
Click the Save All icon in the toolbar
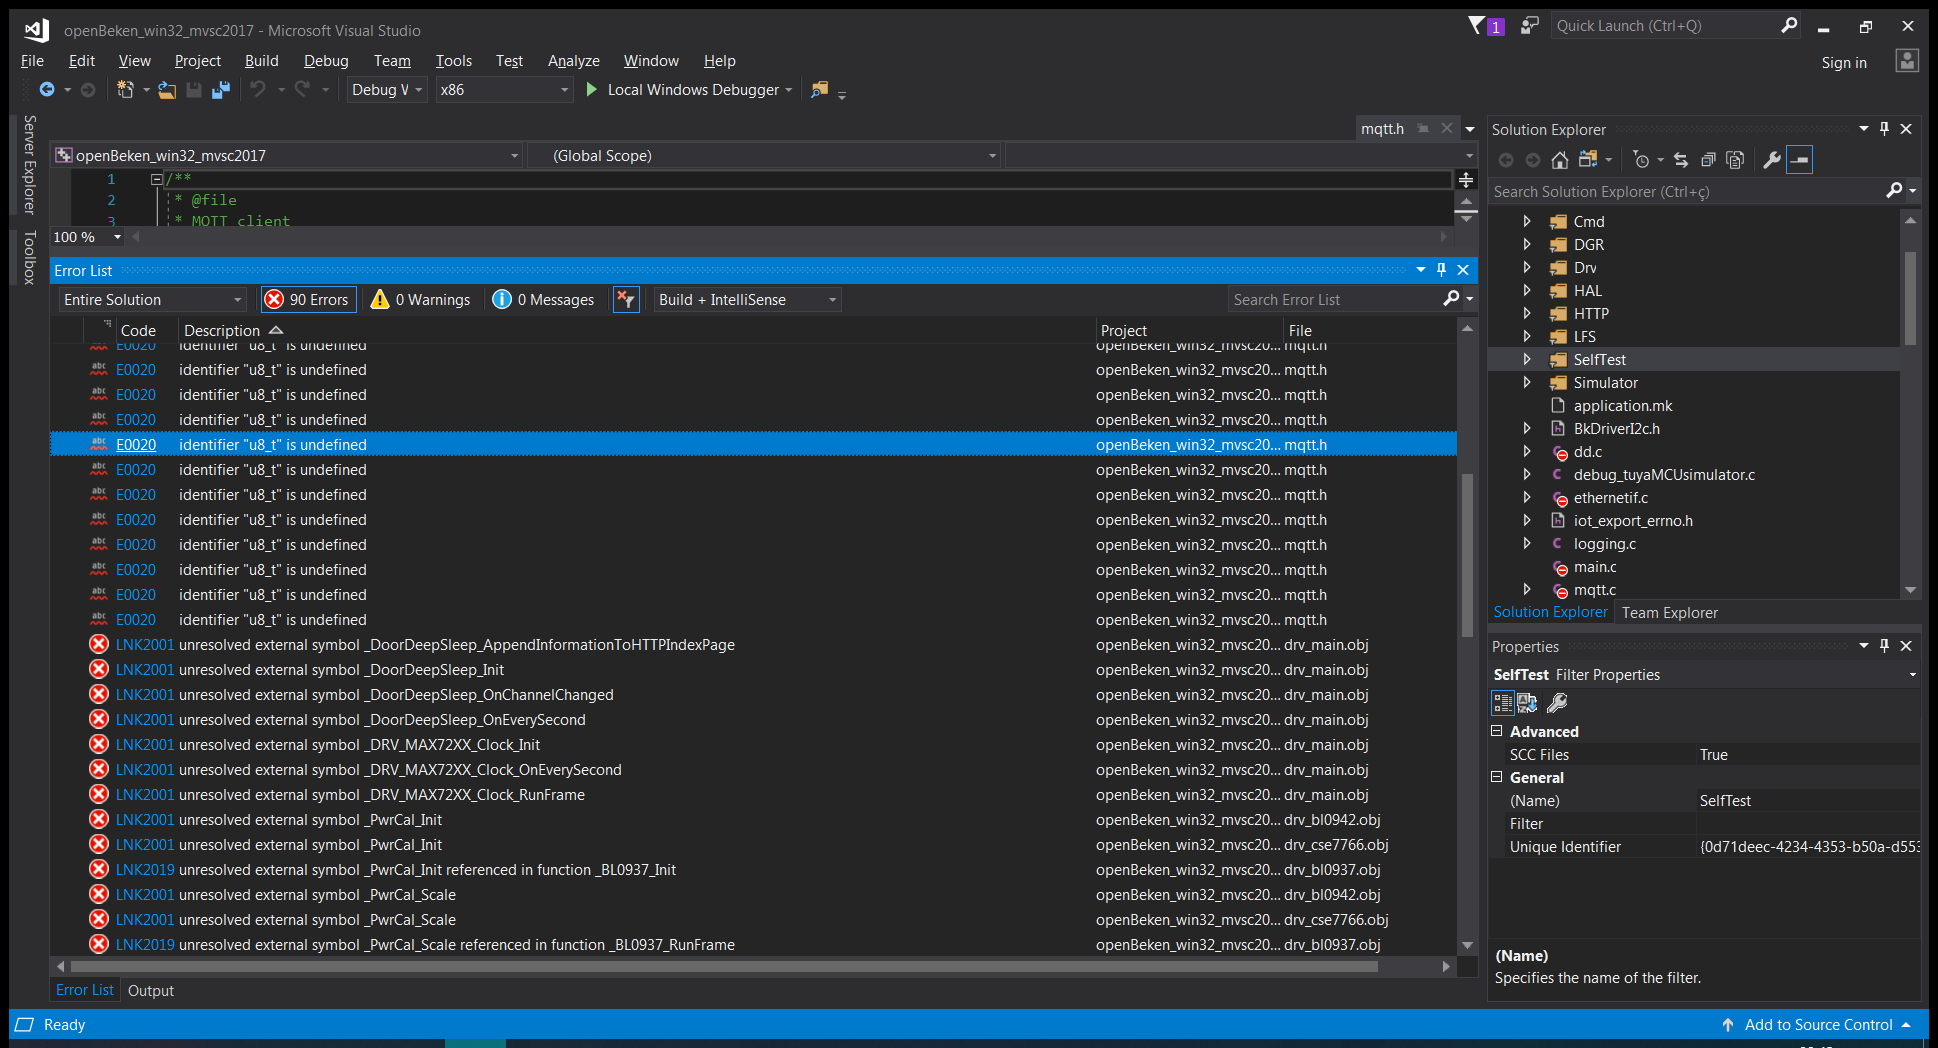pos(221,90)
